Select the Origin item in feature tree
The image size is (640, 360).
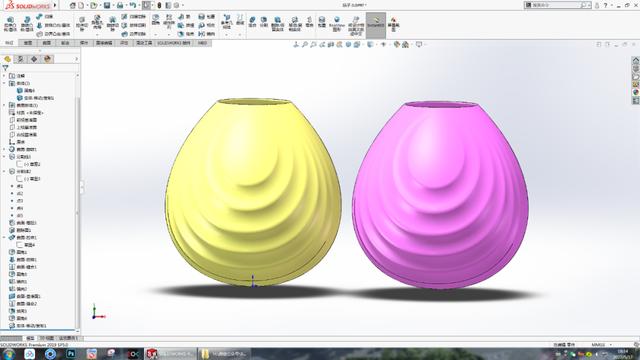pos(17,142)
